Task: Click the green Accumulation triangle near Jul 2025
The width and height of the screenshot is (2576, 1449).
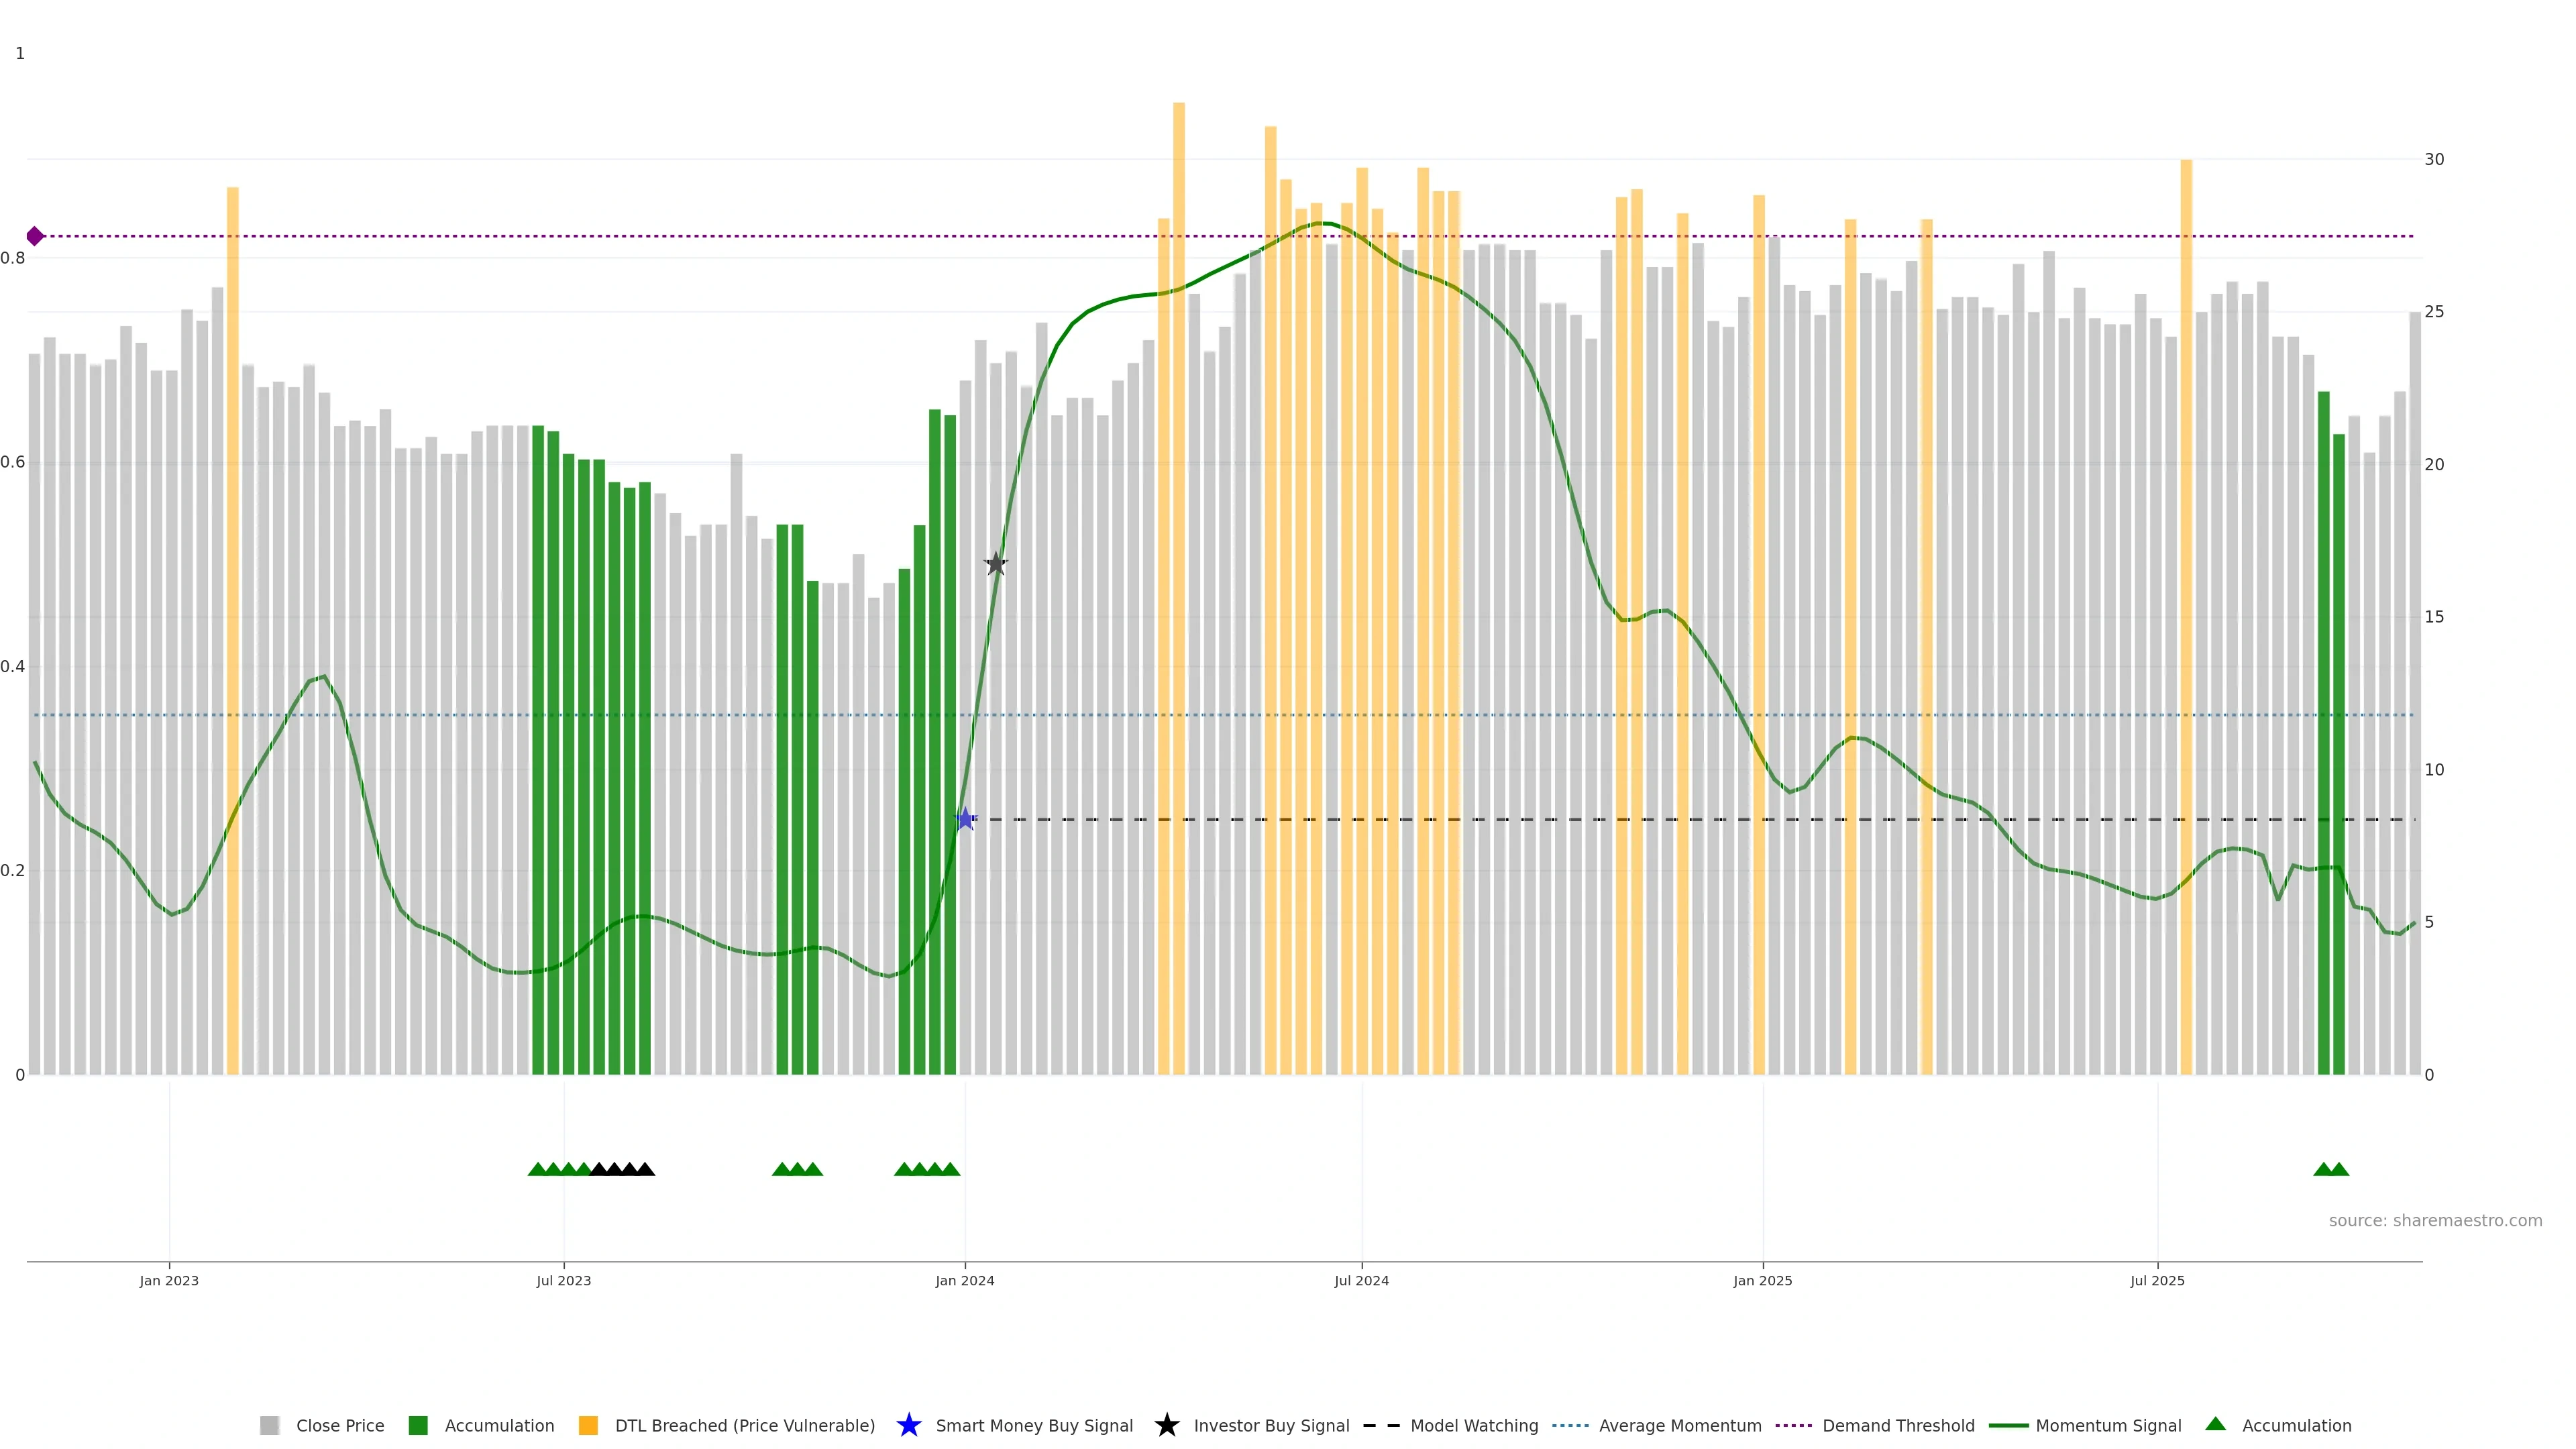Action: pos(2323,1169)
